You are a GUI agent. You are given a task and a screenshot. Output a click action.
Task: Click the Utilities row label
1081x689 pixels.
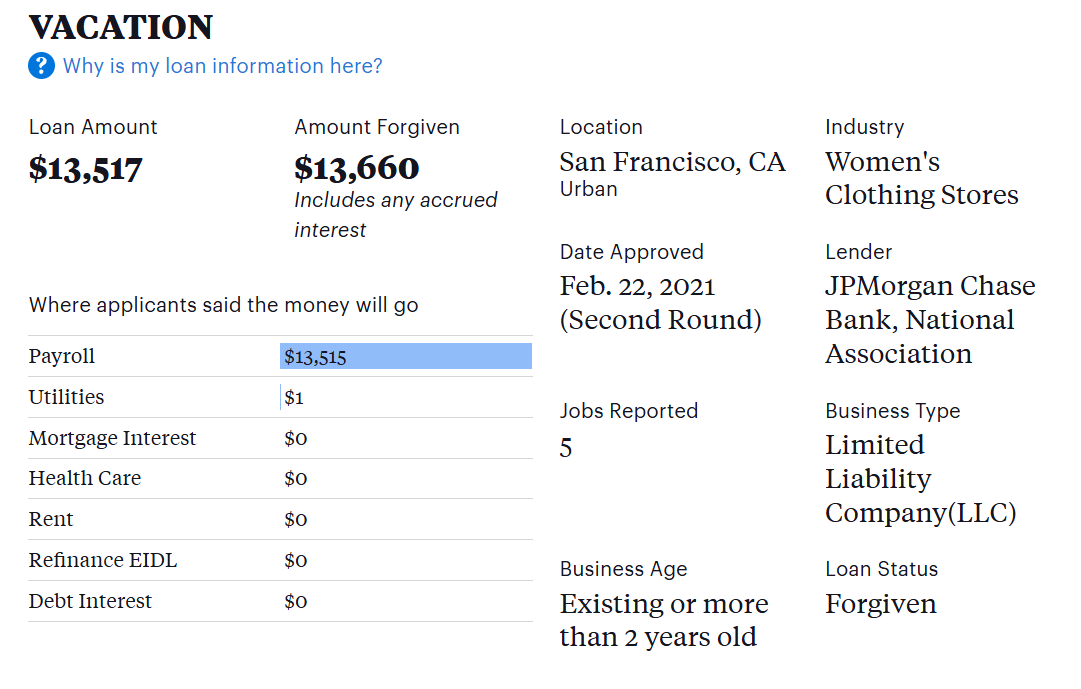coord(66,398)
